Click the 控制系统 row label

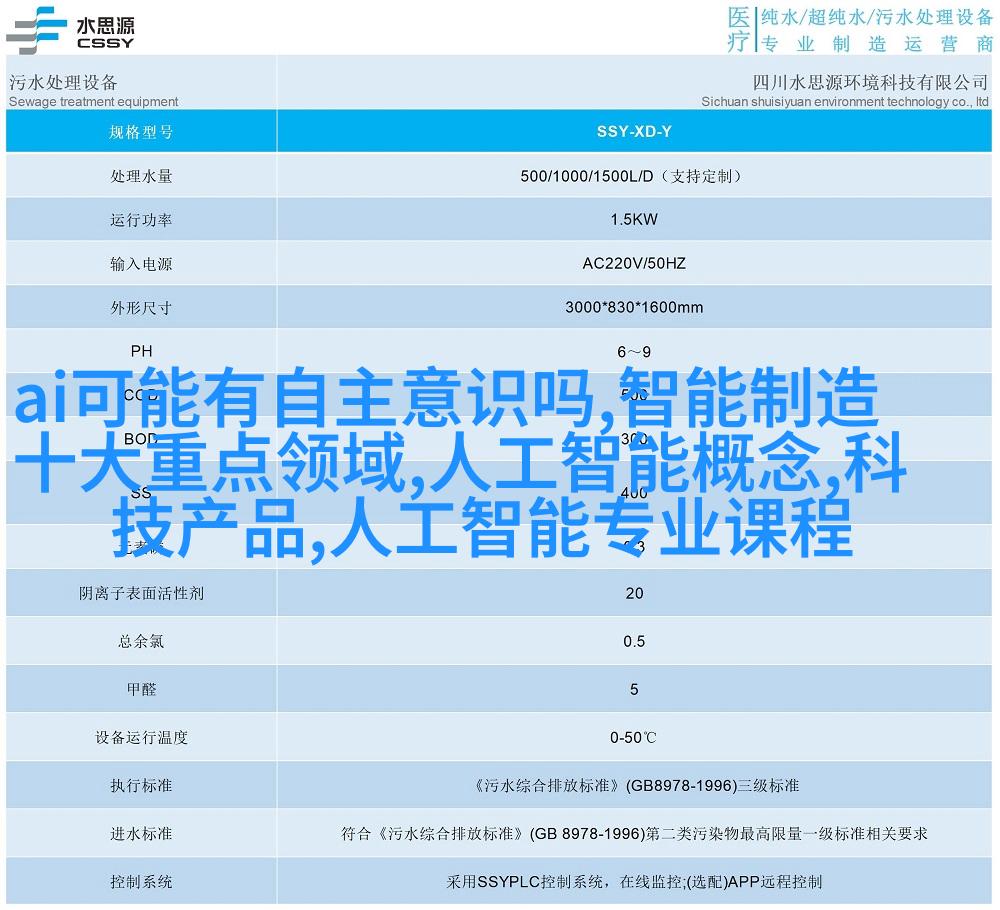pyautogui.click(x=141, y=882)
